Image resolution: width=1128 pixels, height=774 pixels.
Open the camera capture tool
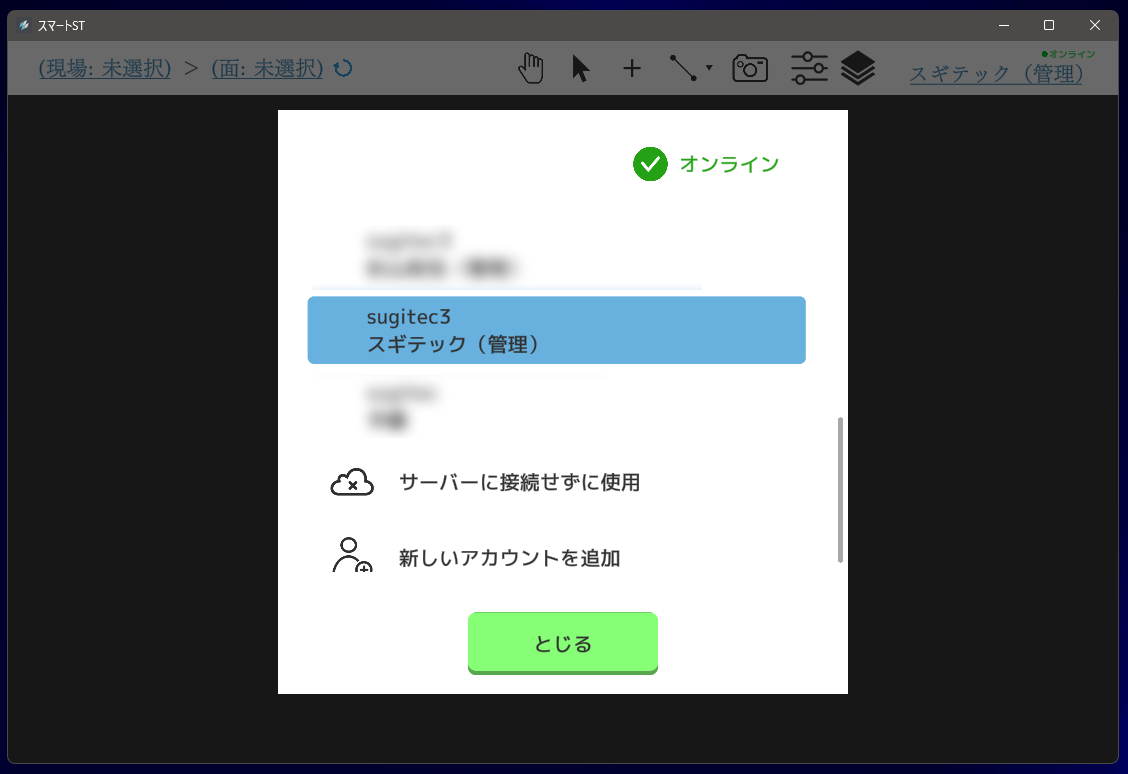[x=750, y=68]
